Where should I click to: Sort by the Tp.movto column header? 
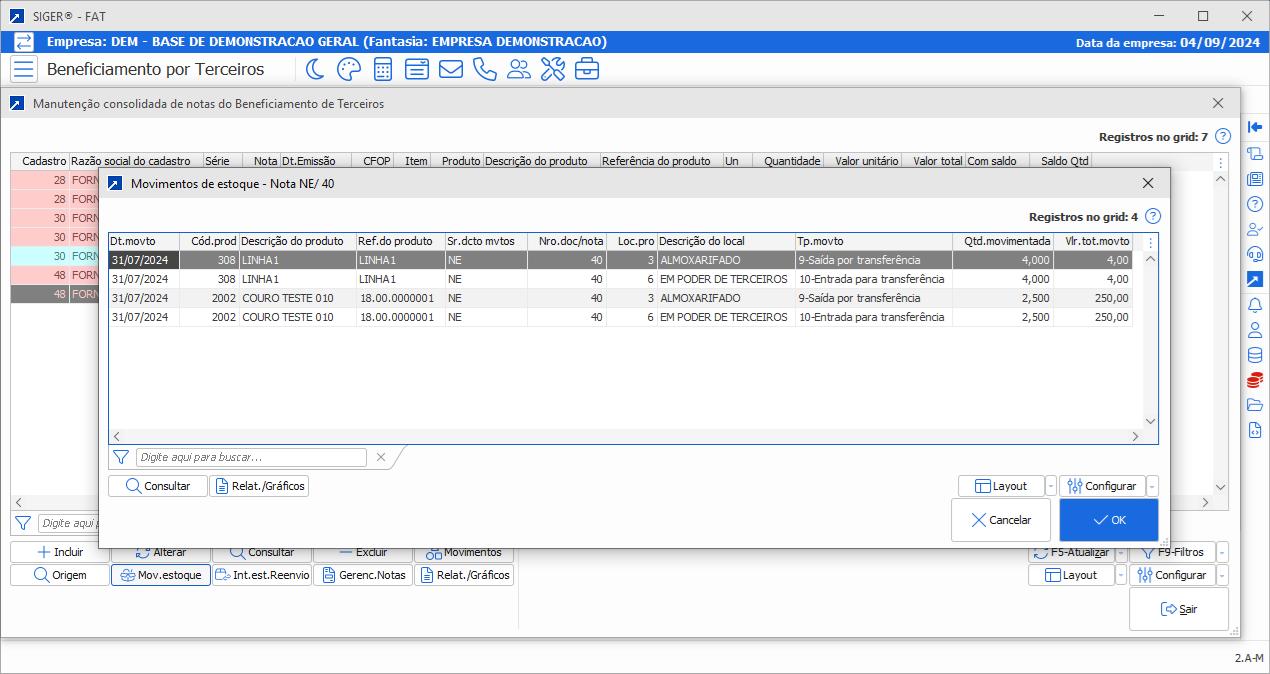(x=872, y=241)
